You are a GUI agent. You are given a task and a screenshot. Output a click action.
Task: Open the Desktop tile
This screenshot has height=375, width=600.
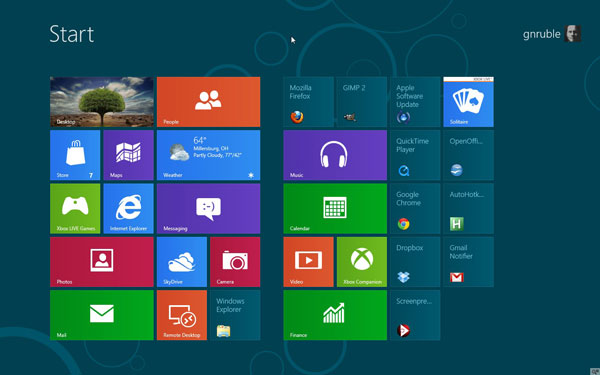coord(102,102)
